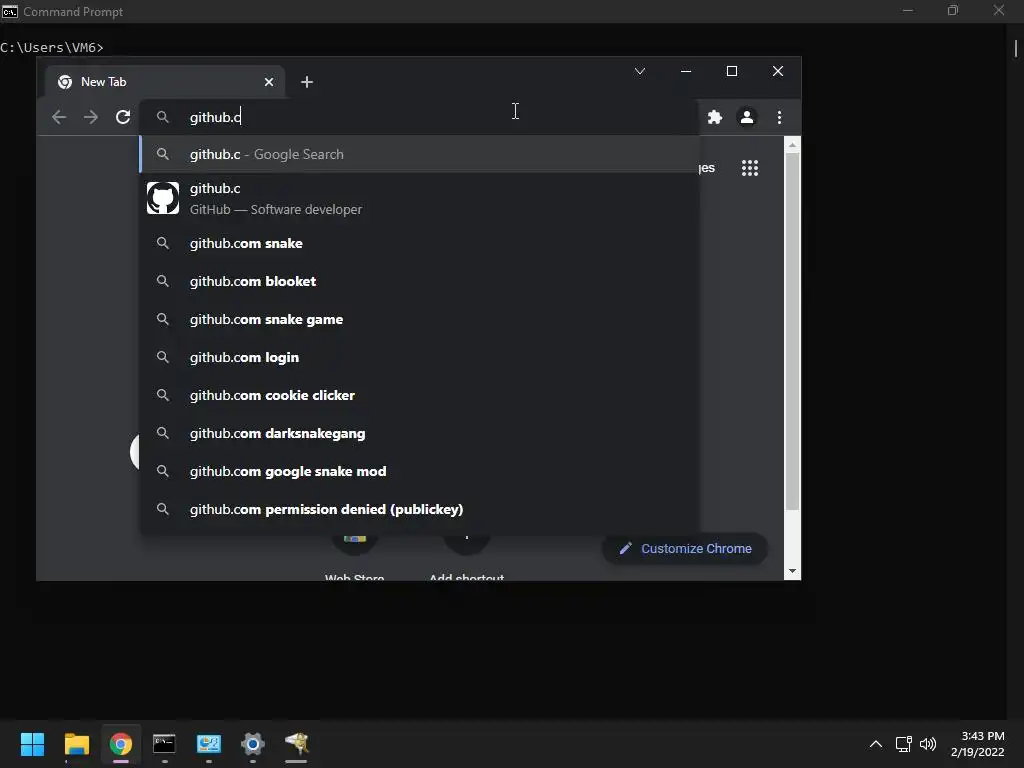Viewport: 1024px width, 768px height.
Task: Open the Windows Start menu
Action: (x=32, y=744)
